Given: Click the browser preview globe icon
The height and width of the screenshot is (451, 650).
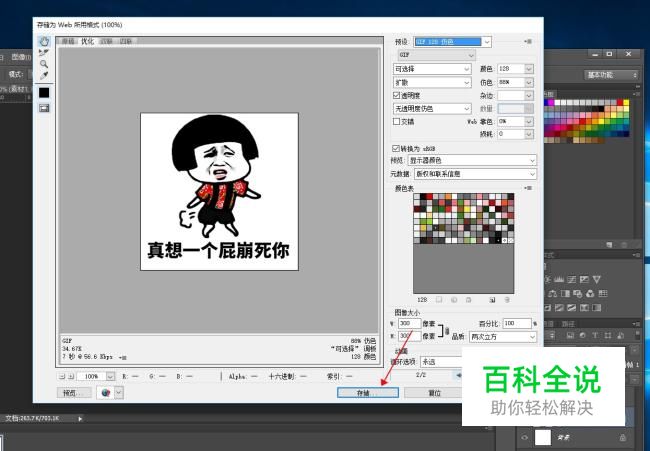Looking at the screenshot, I should 105,393.
